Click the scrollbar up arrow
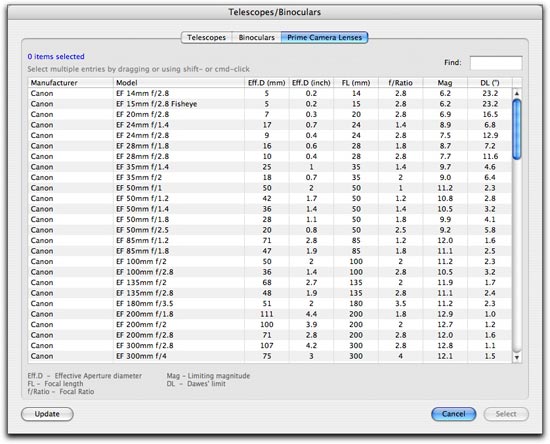The height and width of the screenshot is (444, 550). coord(517,93)
